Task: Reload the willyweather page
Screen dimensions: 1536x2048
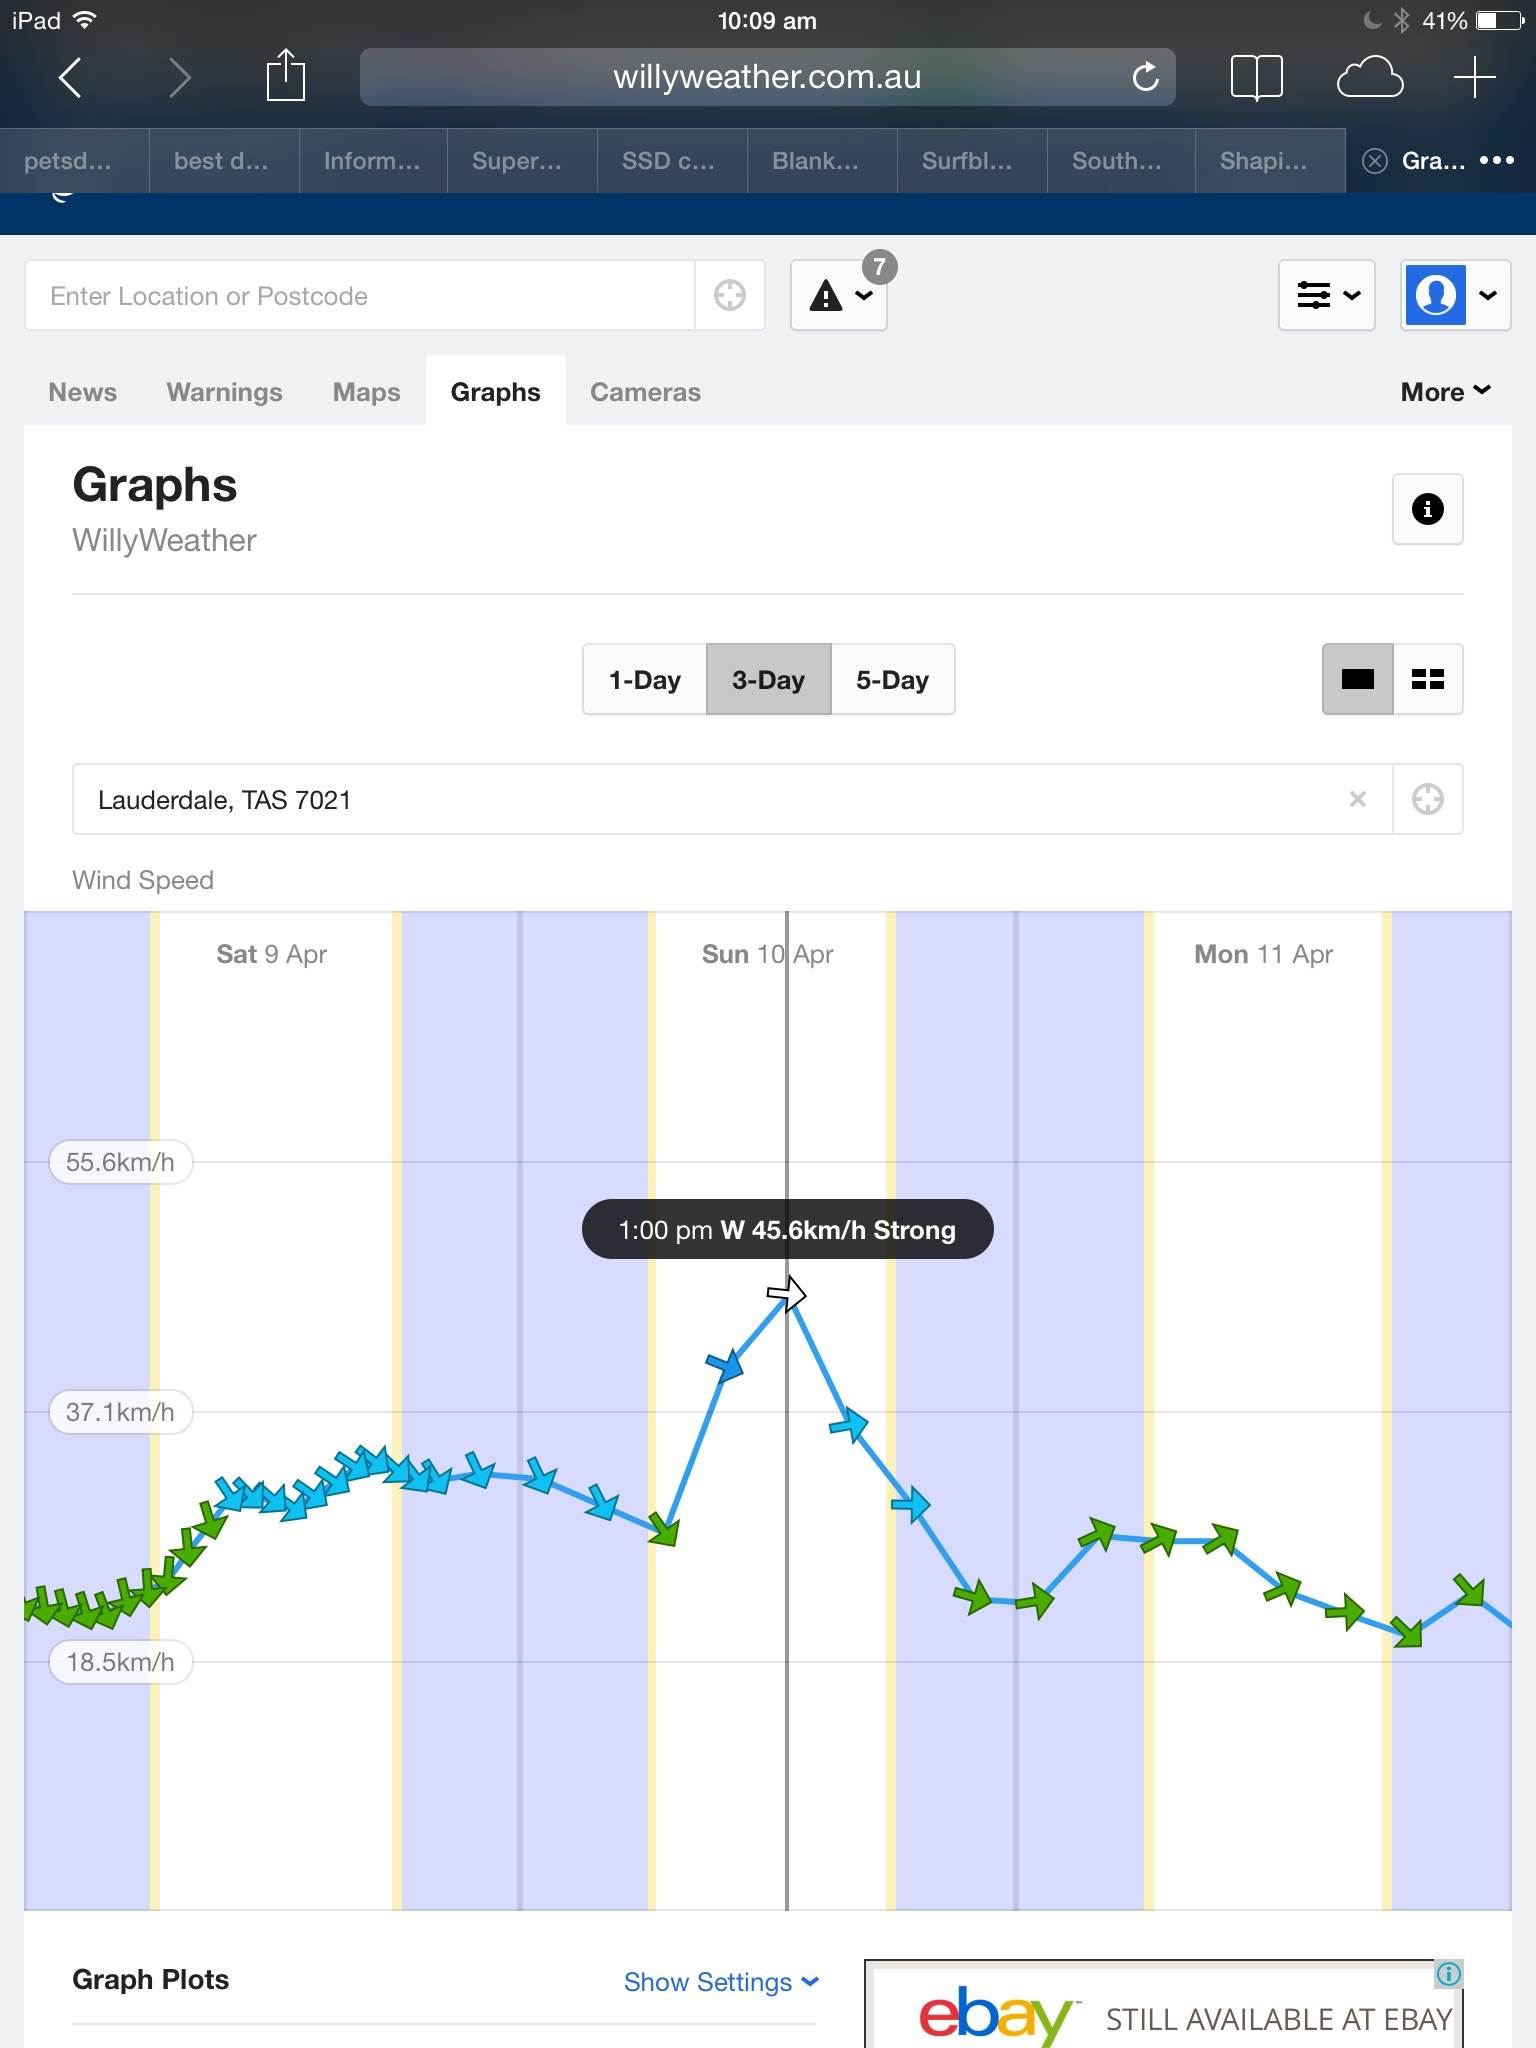Action: coord(1145,77)
